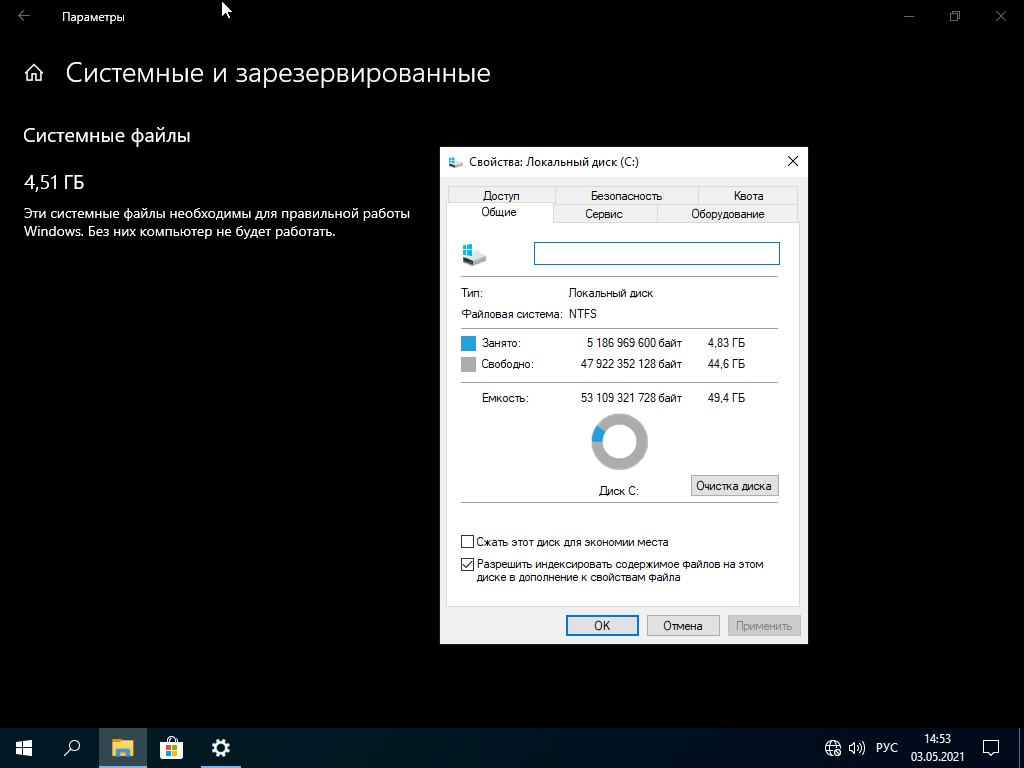
Task: Open the volume speaker tray icon
Action: pos(856,748)
